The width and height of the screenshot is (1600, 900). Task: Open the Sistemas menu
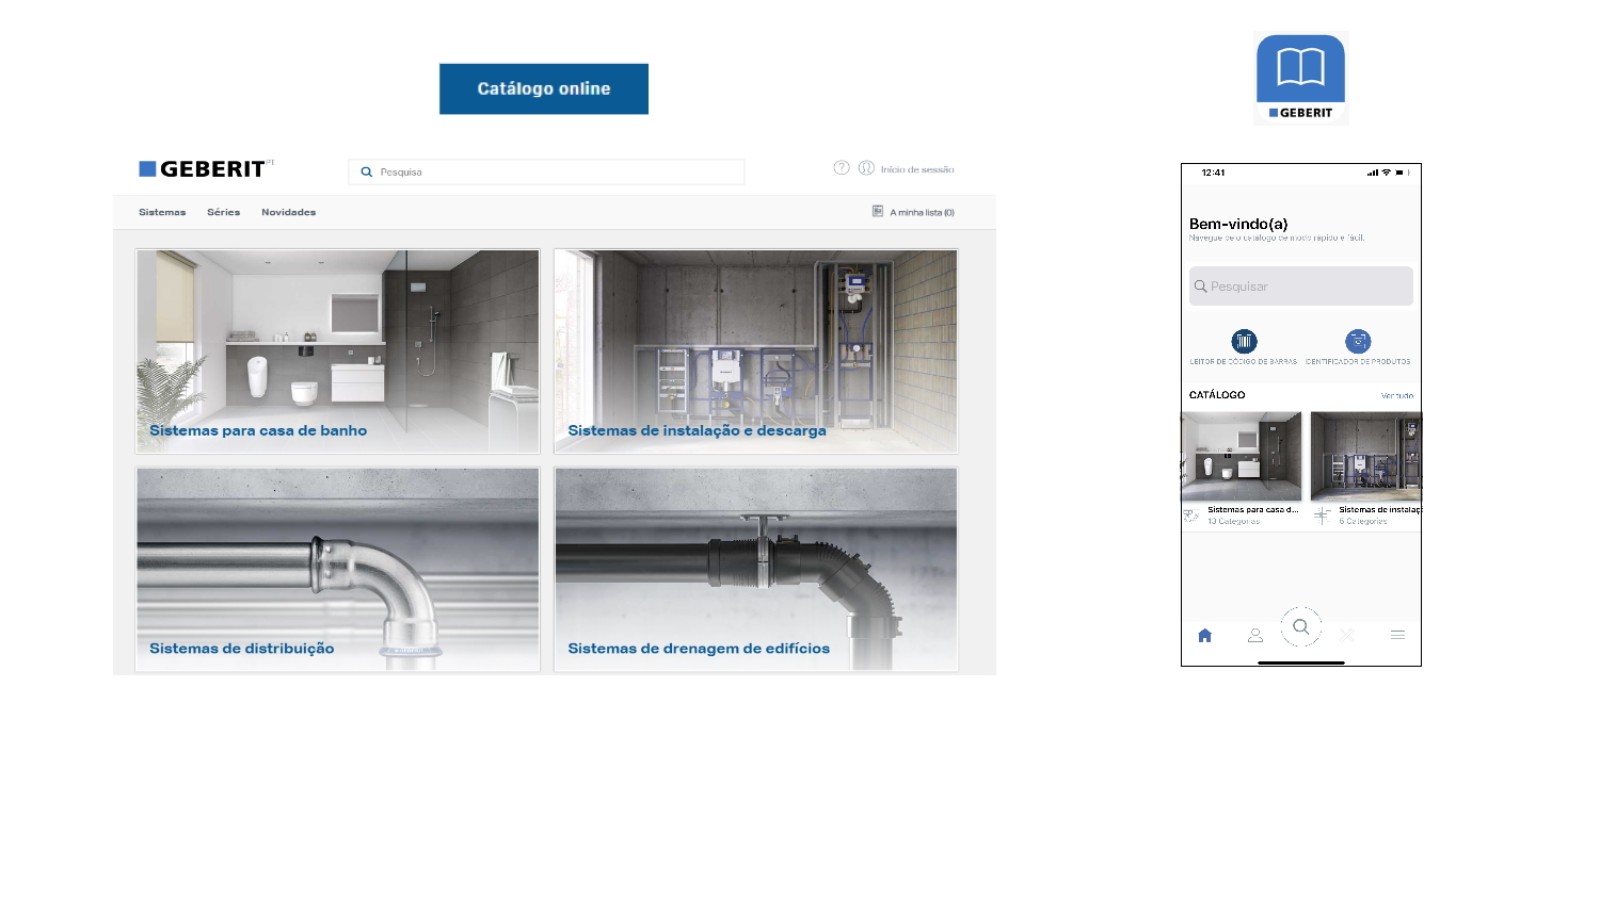tap(161, 212)
